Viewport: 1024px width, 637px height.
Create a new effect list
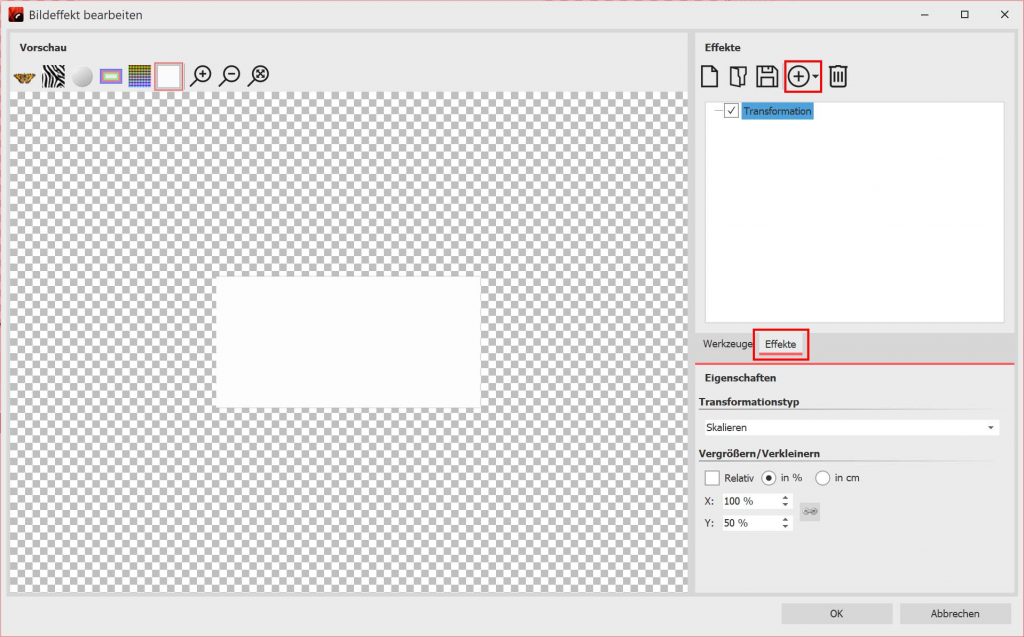coord(709,76)
